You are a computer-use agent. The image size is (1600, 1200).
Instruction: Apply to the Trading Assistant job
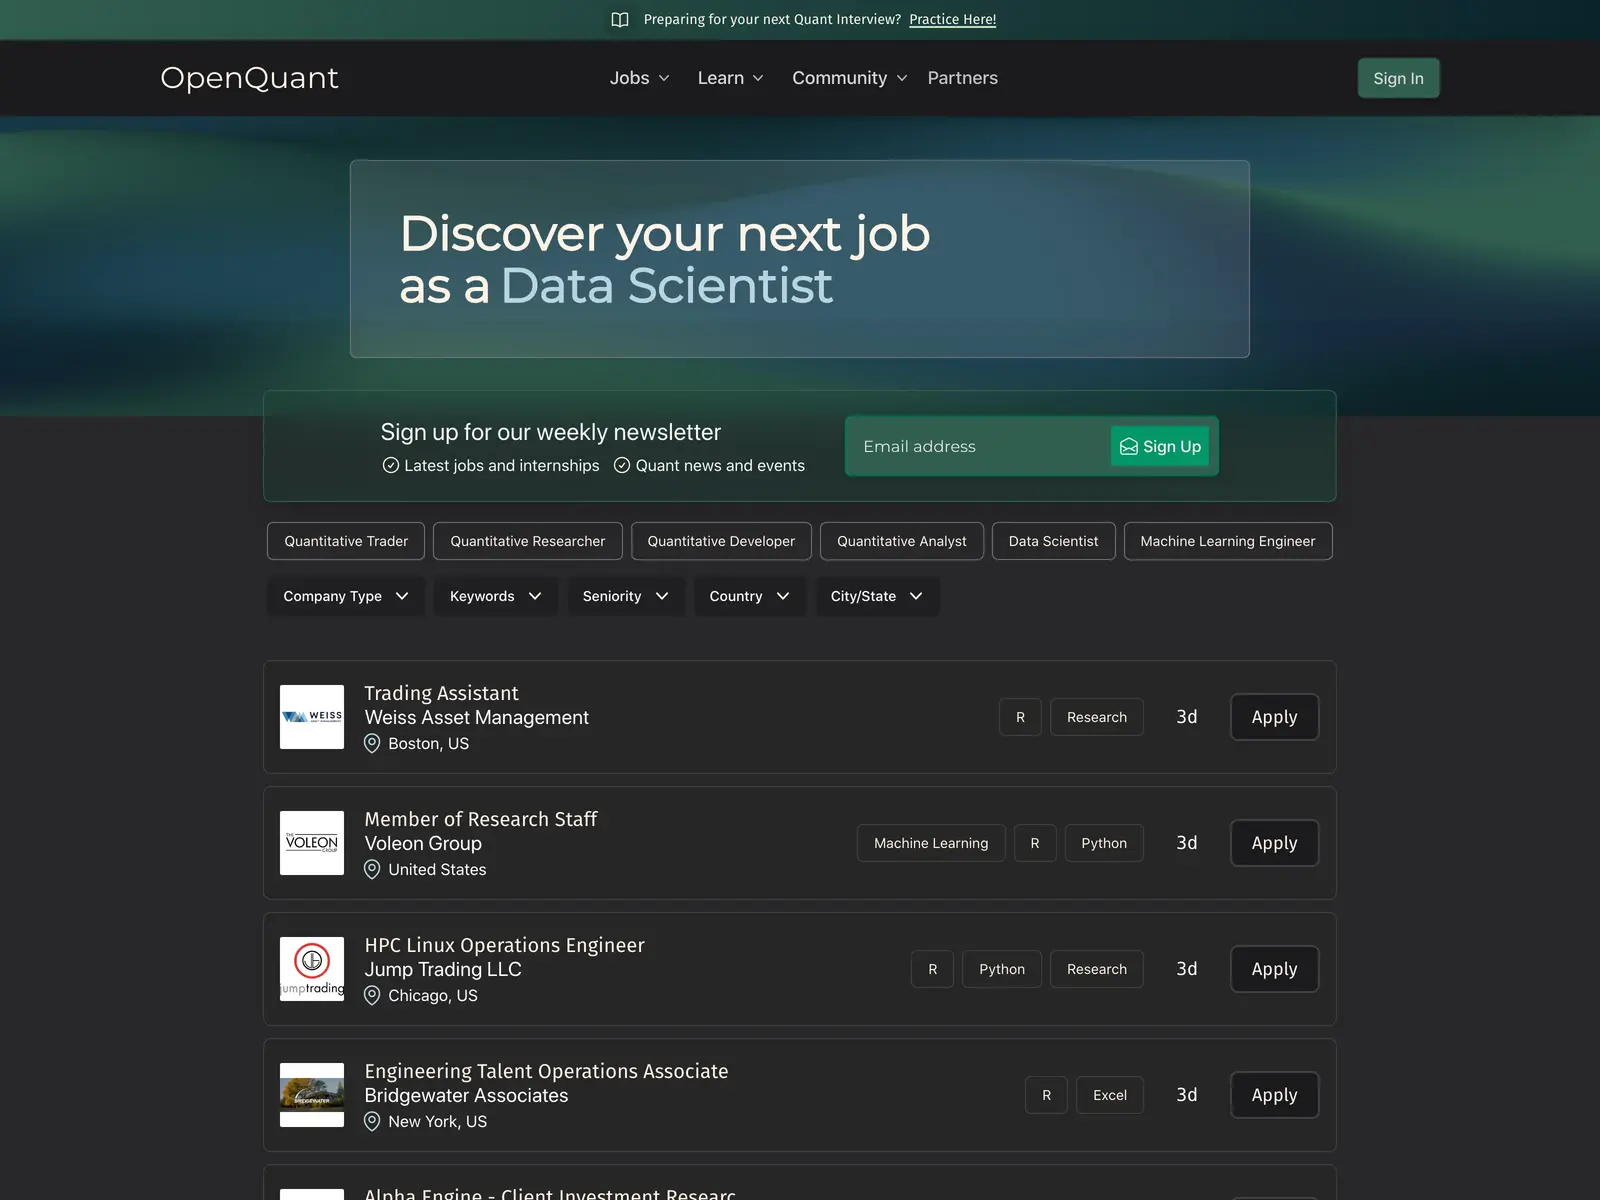1274,717
